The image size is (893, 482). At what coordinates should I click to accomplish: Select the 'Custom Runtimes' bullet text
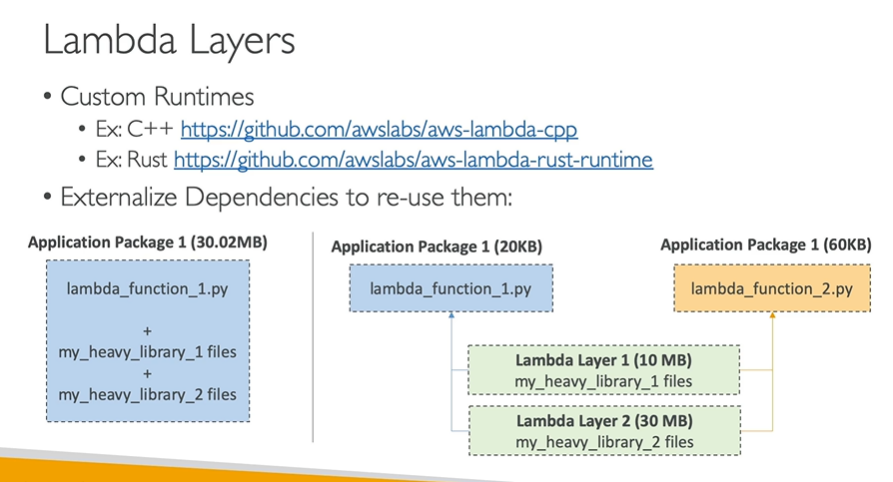click(x=157, y=96)
